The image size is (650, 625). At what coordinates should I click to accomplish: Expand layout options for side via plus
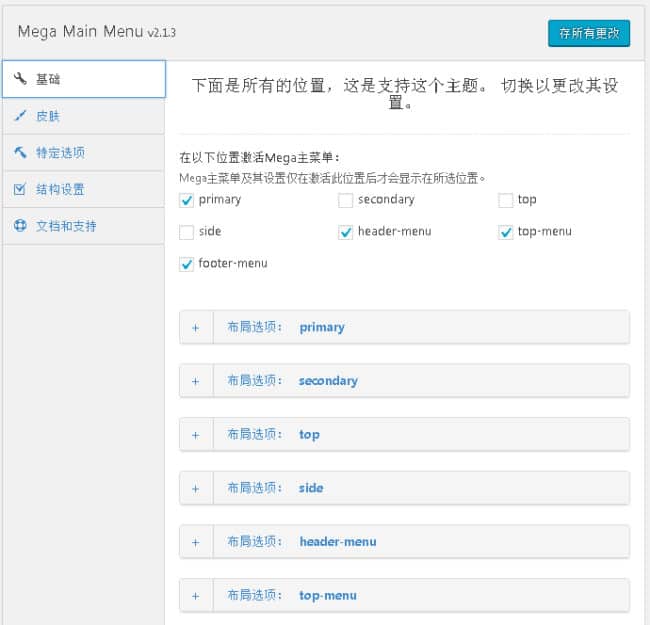196,489
